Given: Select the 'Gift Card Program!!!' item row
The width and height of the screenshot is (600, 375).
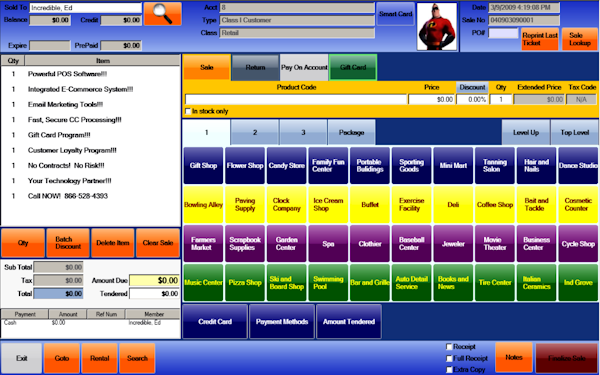Looking at the screenshot, I should pos(90,135).
